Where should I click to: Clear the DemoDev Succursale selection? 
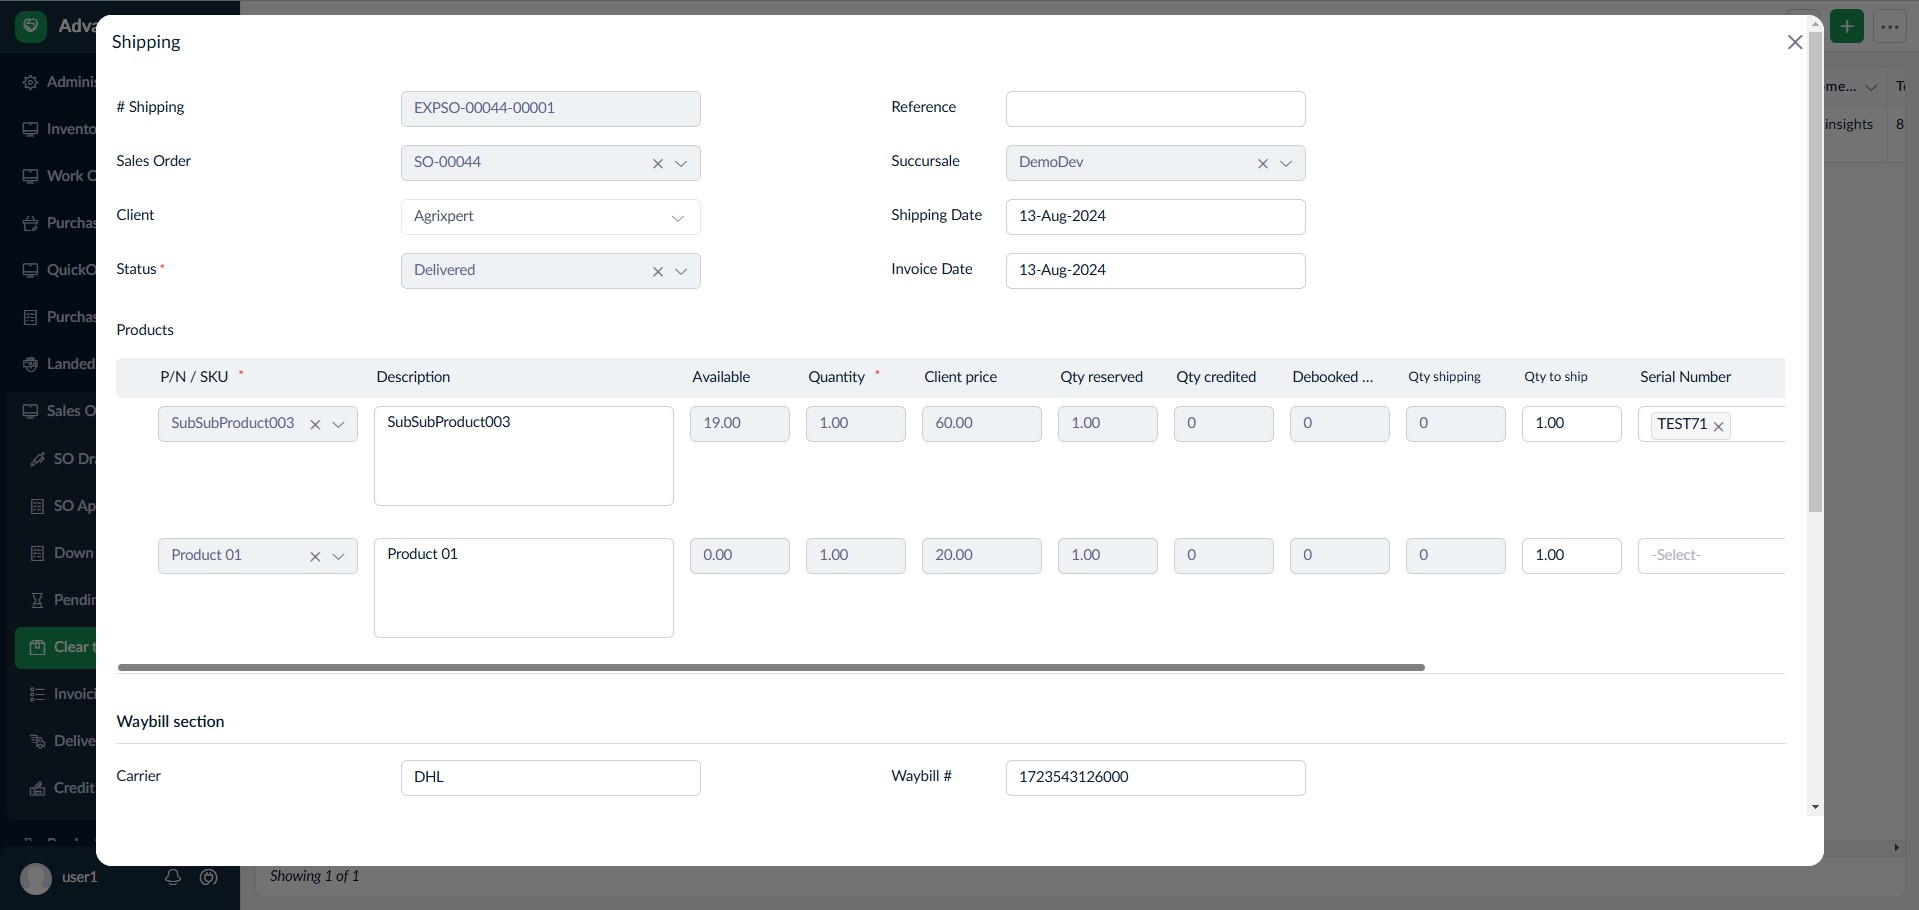[1262, 164]
